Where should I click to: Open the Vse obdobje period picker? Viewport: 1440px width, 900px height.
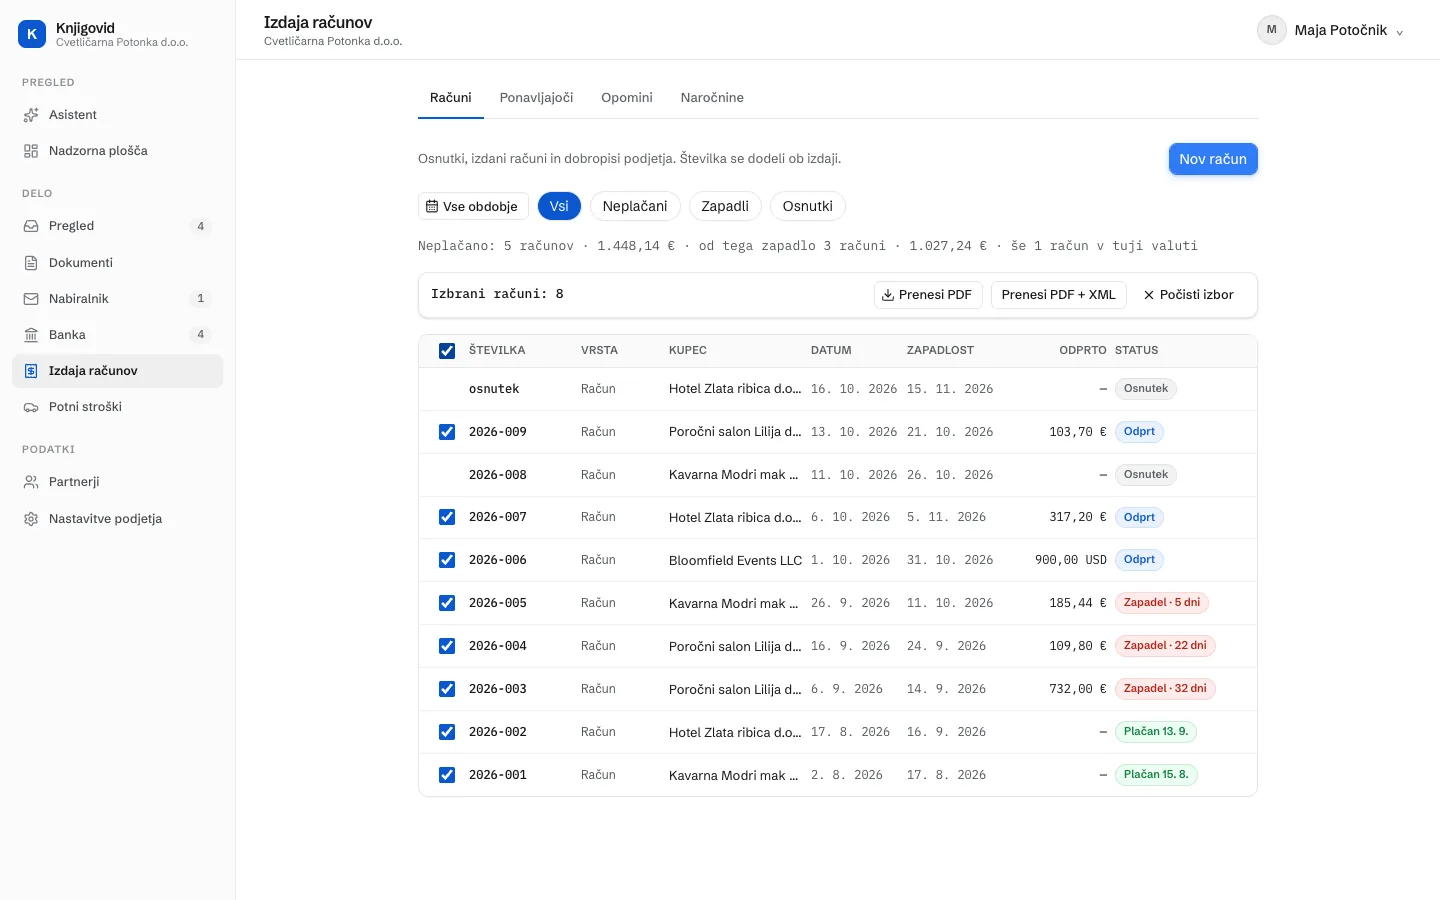point(473,206)
